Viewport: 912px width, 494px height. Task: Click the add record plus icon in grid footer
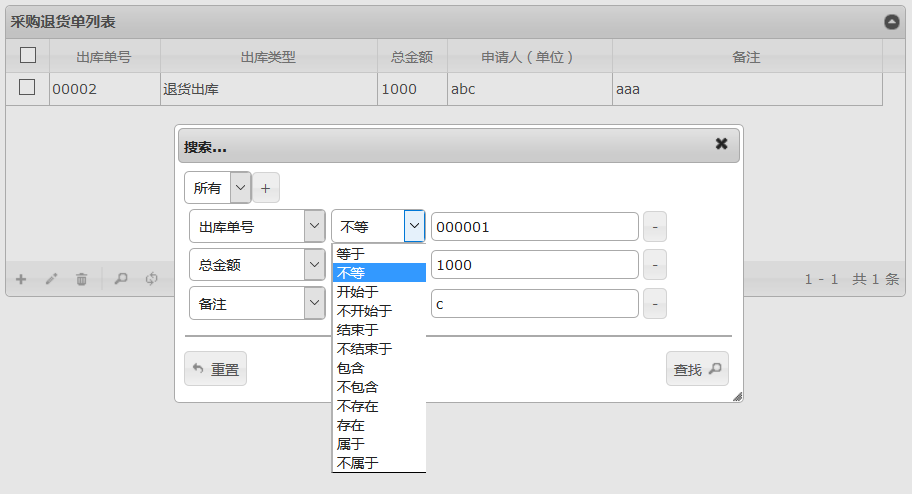pos(21,279)
